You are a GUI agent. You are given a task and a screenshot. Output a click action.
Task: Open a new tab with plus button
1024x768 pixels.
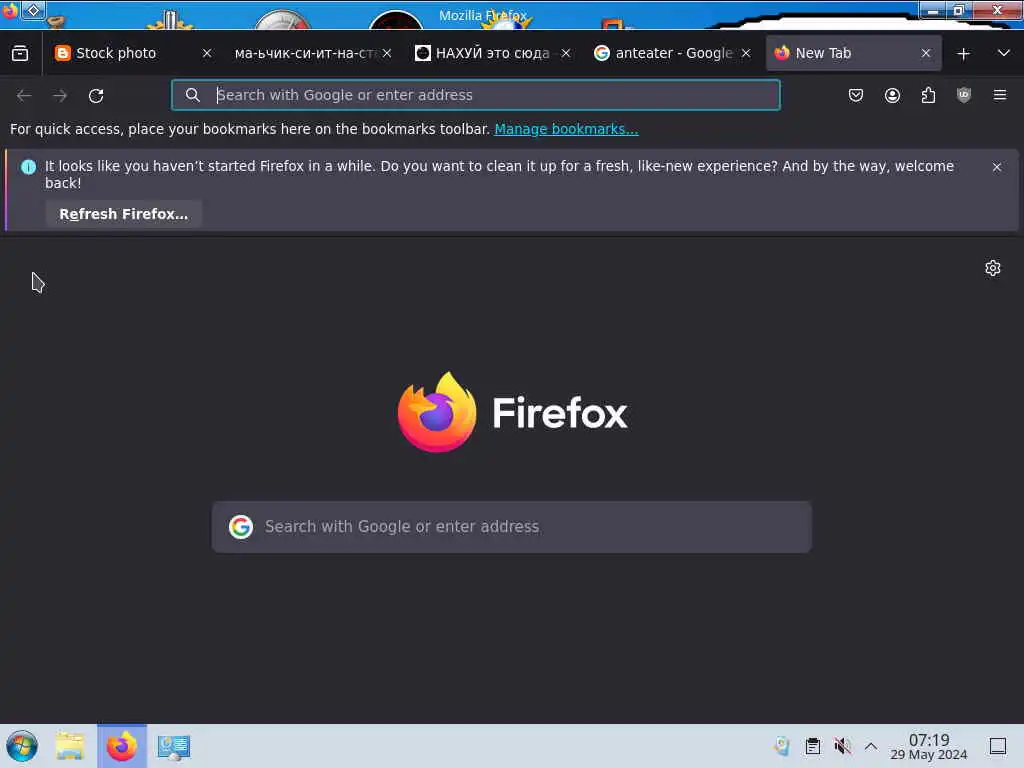click(963, 54)
